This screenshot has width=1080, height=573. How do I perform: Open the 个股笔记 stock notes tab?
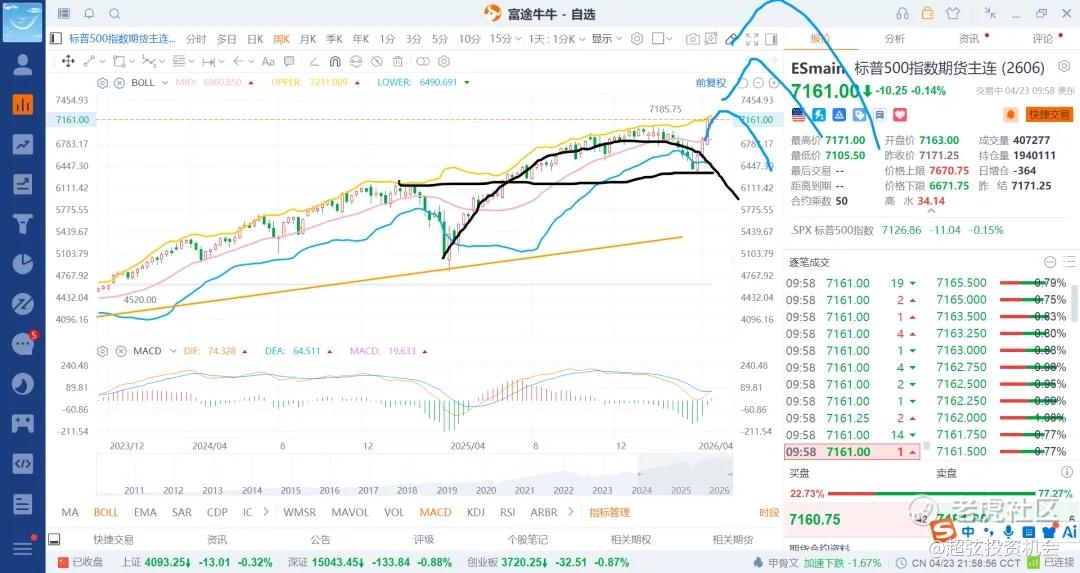[x=528, y=539]
